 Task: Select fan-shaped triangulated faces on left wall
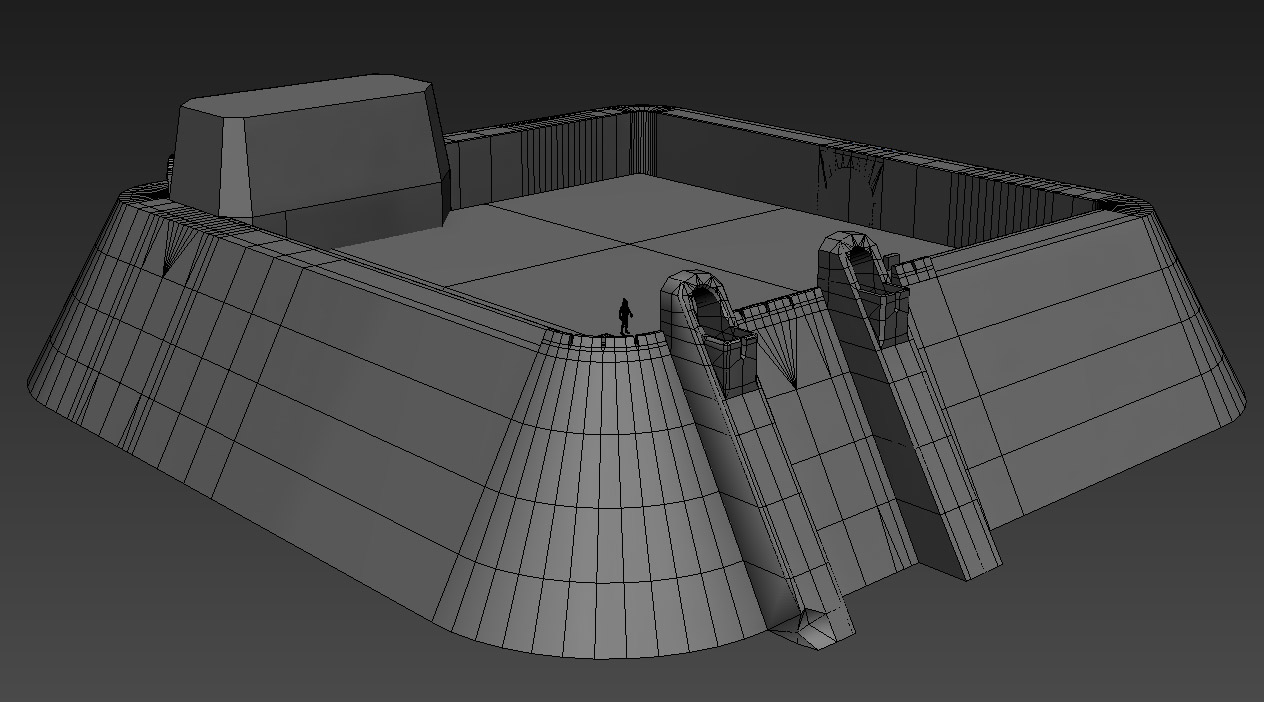[176, 247]
